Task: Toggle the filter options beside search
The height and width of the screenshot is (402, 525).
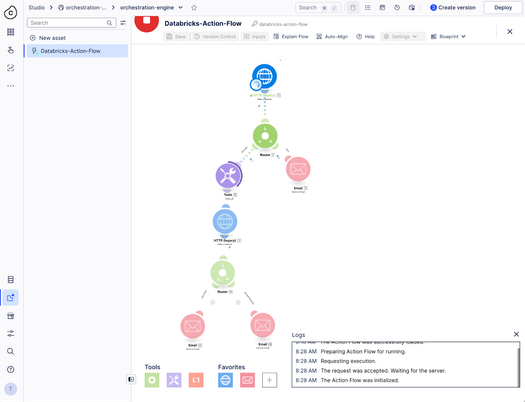Action: click(x=123, y=23)
